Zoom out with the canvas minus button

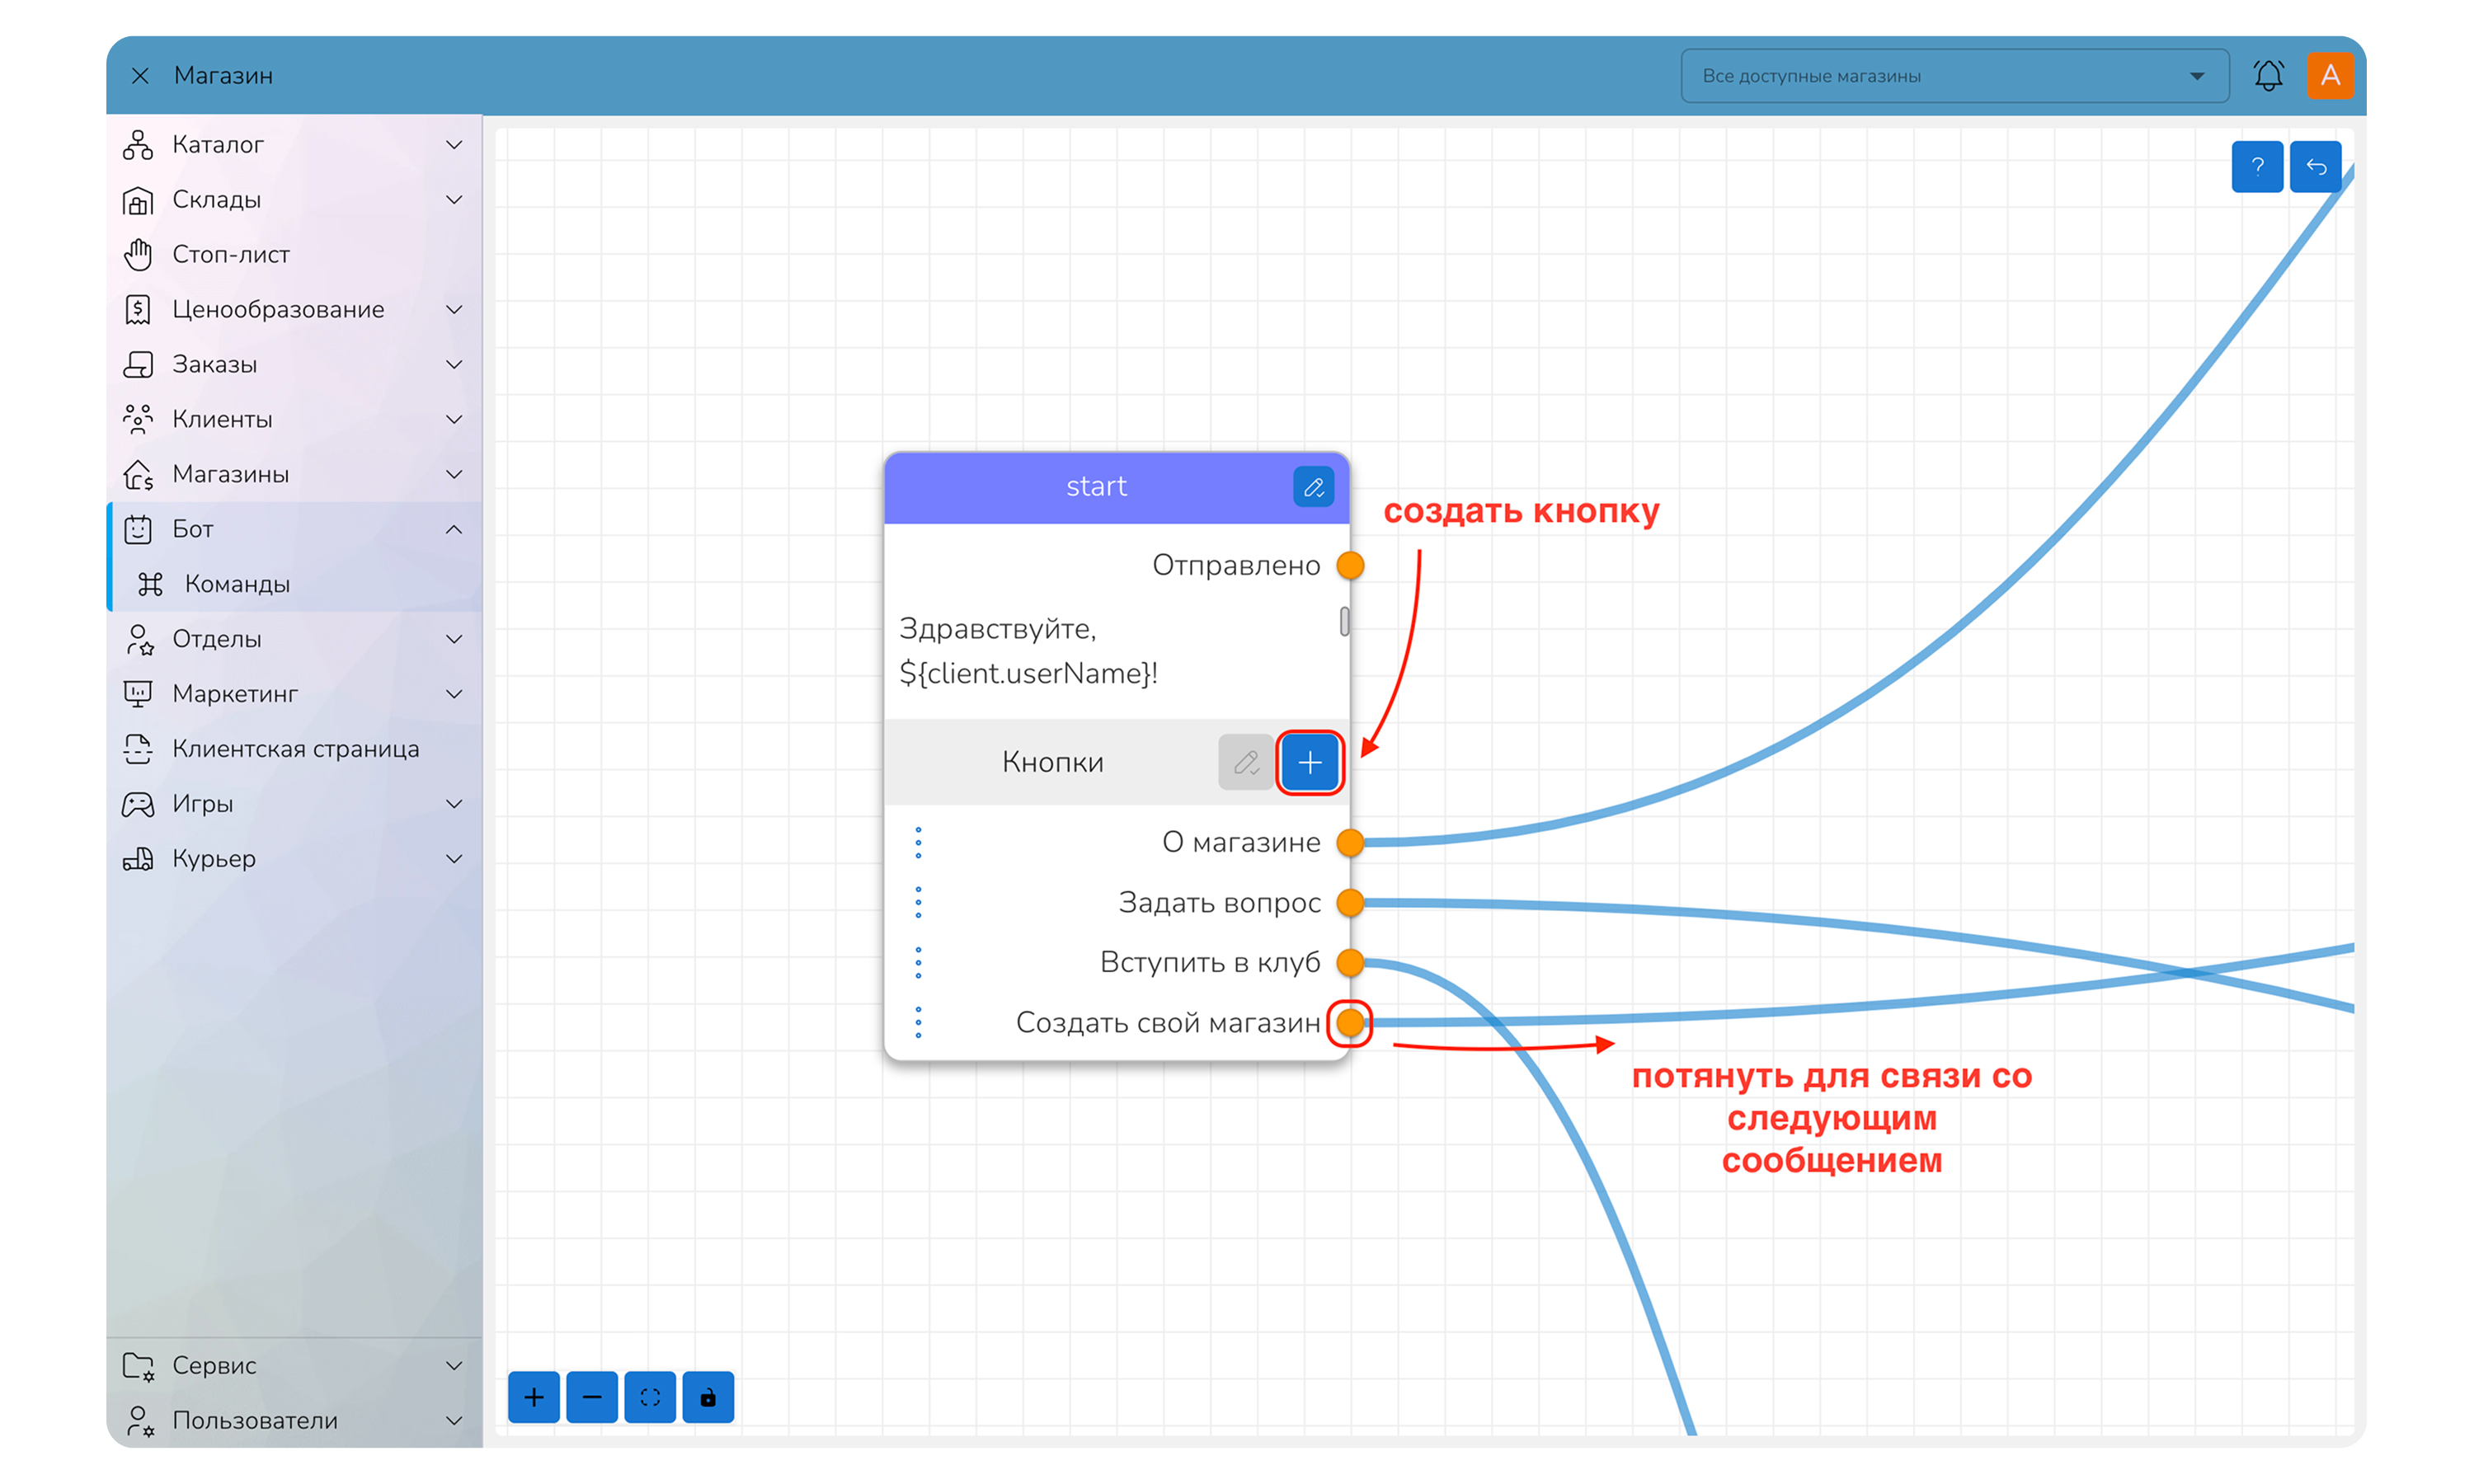[592, 1397]
